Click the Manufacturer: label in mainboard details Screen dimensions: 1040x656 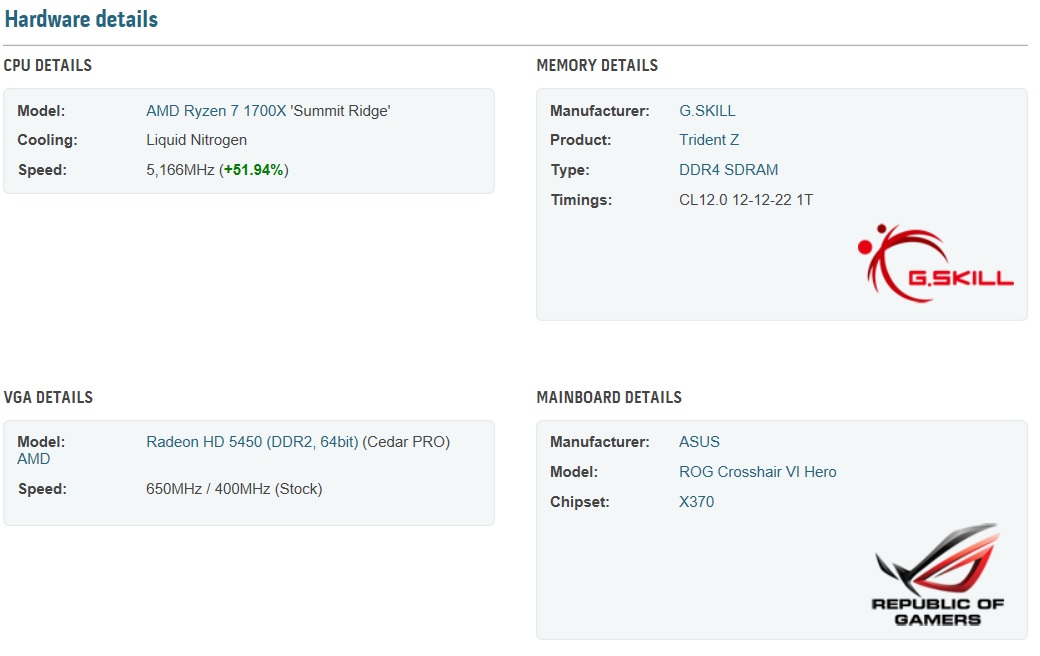pyautogui.click(x=600, y=442)
